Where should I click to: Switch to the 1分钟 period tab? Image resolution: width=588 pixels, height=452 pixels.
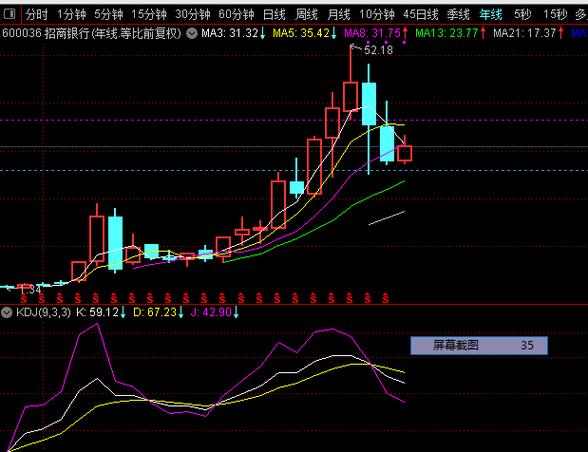click(x=71, y=15)
